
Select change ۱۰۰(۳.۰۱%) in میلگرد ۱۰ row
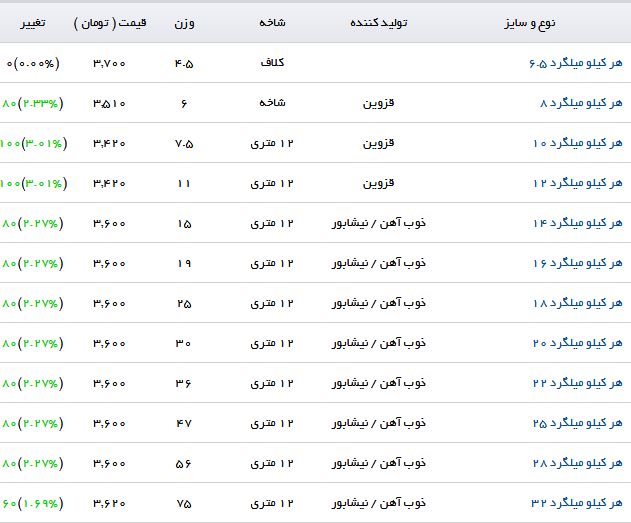[34, 144]
